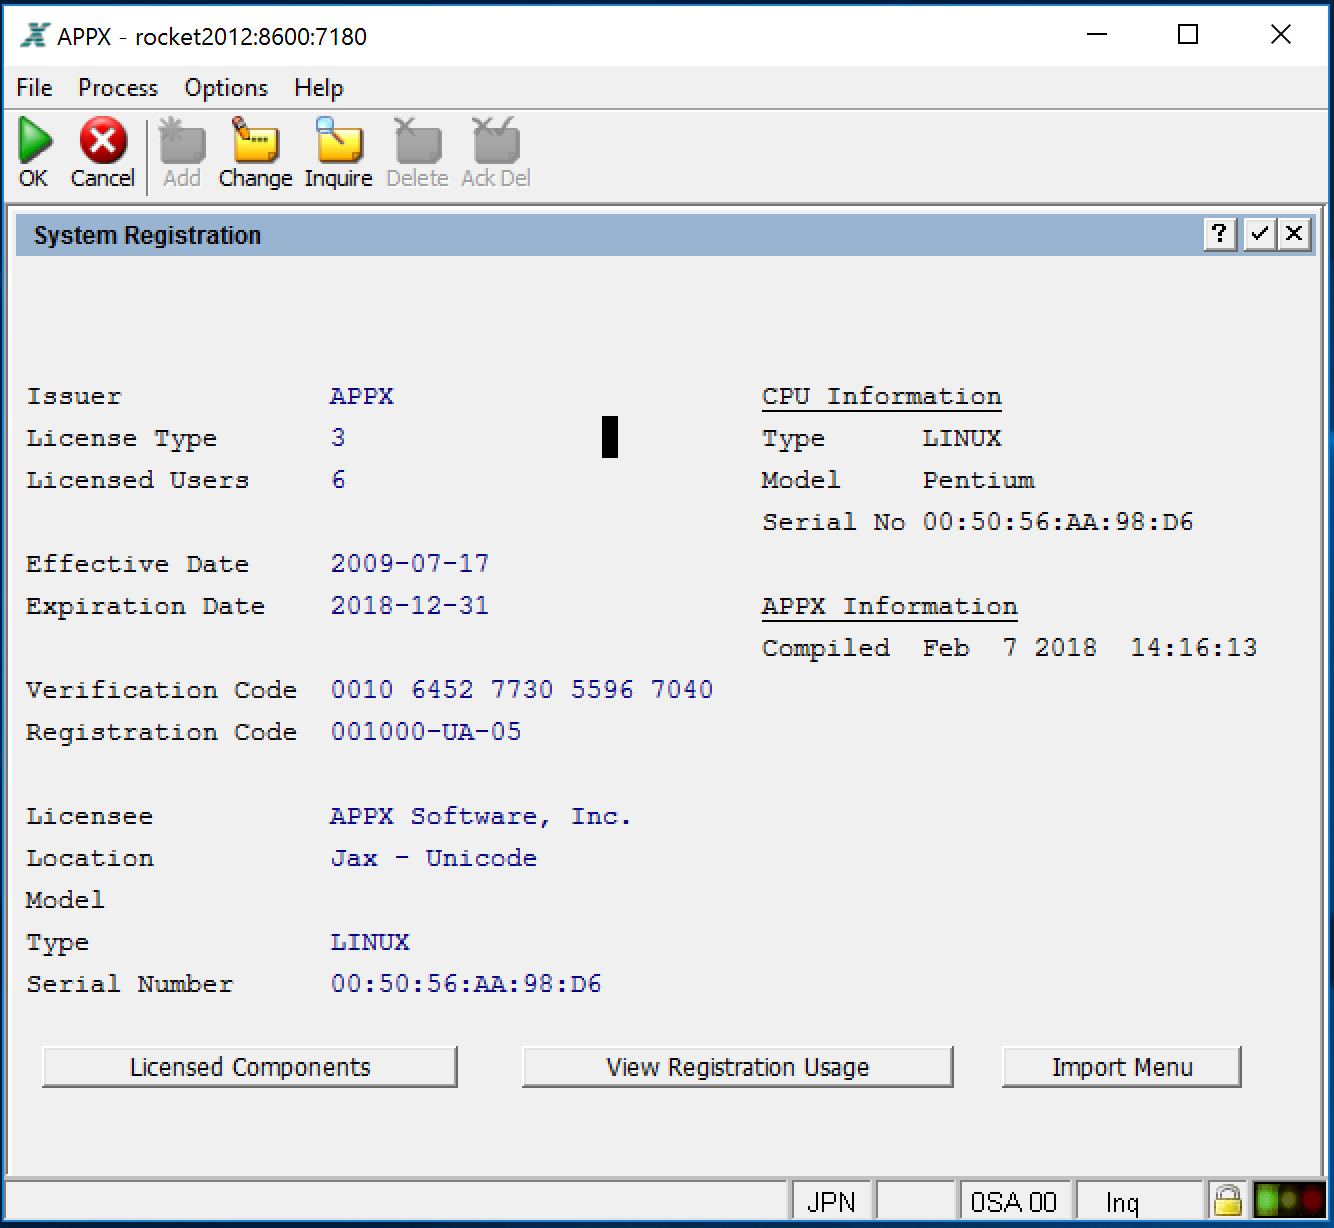Image resolution: width=1334 pixels, height=1228 pixels.
Task: Click the Expiration Date value 2018-12-31
Action: (409, 606)
